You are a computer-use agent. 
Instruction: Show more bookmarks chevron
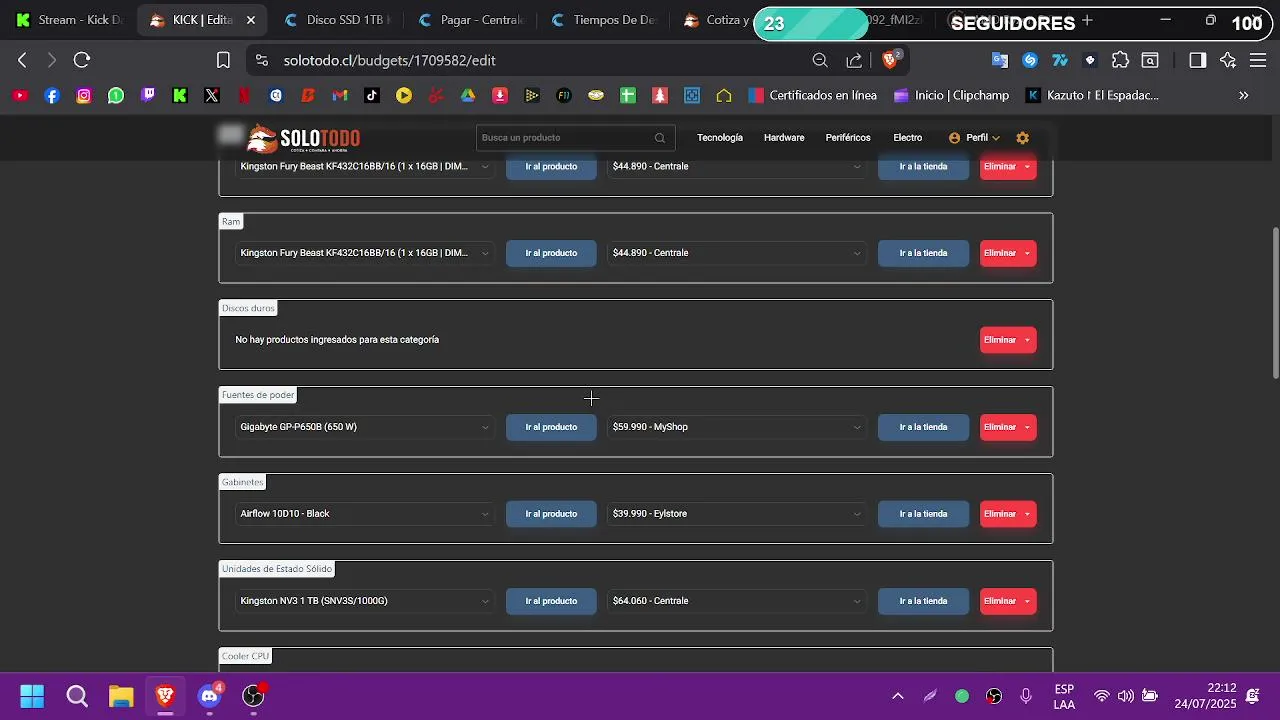click(1244, 96)
